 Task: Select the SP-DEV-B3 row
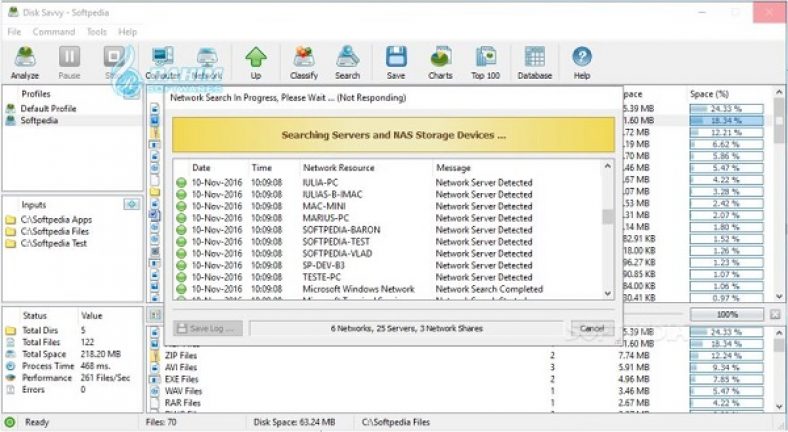point(387,265)
